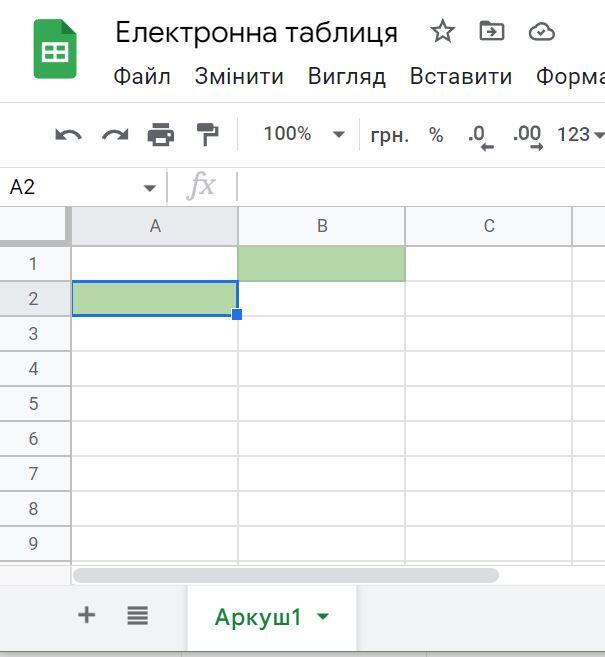Select the paint format roller
The height and width of the screenshot is (657, 605).
click(x=207, y=135)
